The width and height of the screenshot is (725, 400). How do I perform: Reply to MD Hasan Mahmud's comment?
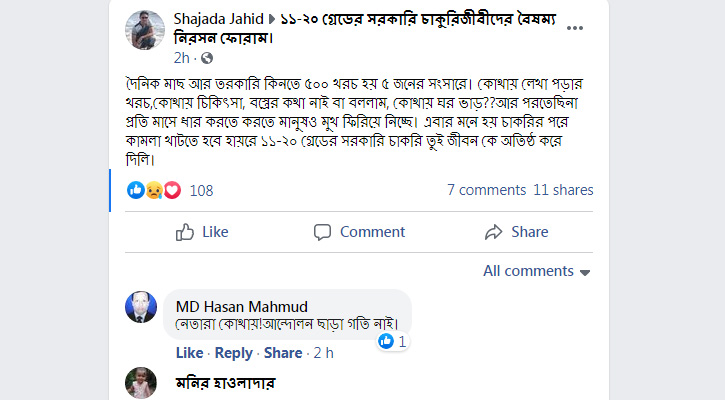pyautogui.click(x=234, y=353)
